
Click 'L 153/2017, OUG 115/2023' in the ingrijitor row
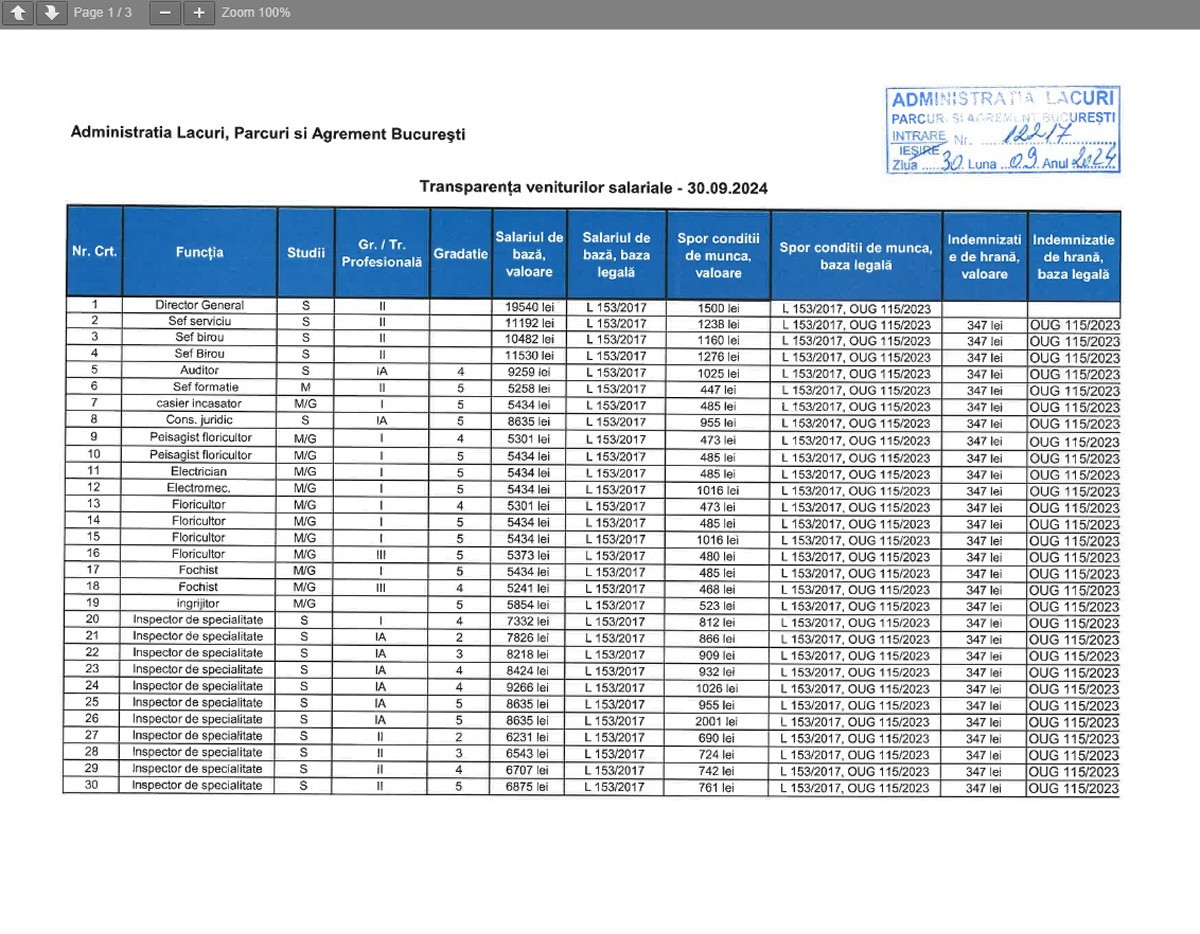pos(856,606)
